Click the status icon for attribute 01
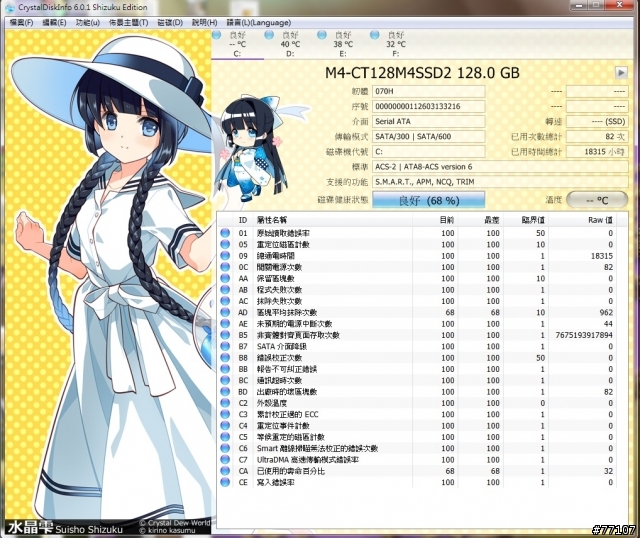The height and width of the screenshot is (538, 640). tap(225, 233)
